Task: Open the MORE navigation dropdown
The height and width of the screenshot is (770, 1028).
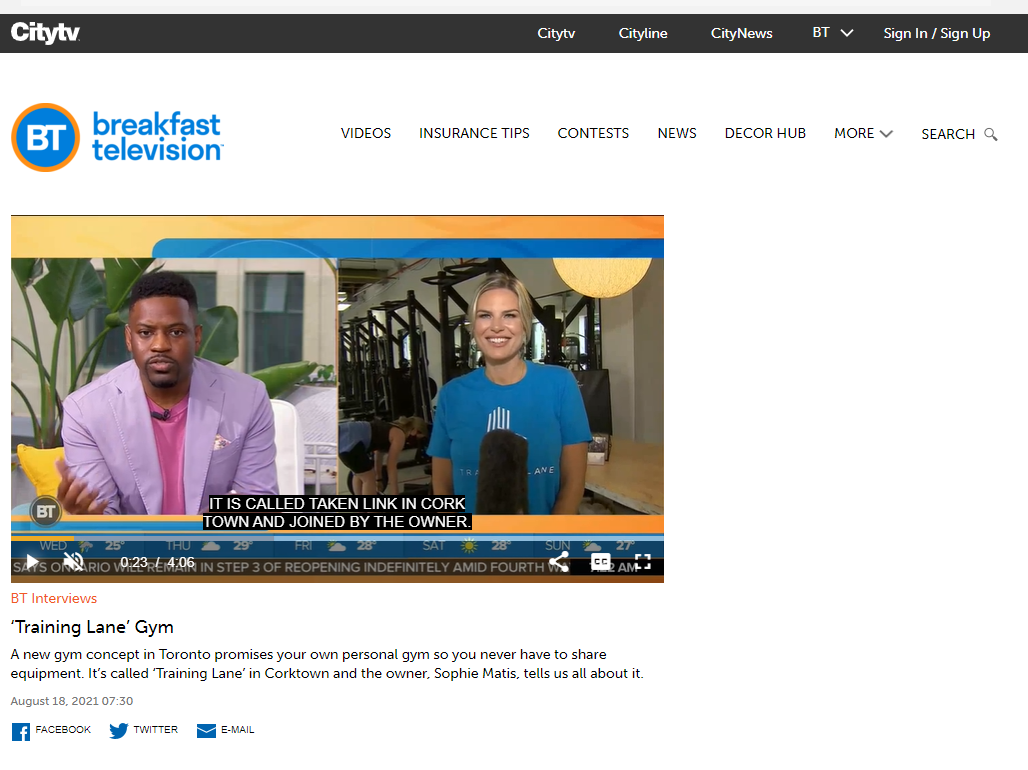Action: click(x=862, y=133)
